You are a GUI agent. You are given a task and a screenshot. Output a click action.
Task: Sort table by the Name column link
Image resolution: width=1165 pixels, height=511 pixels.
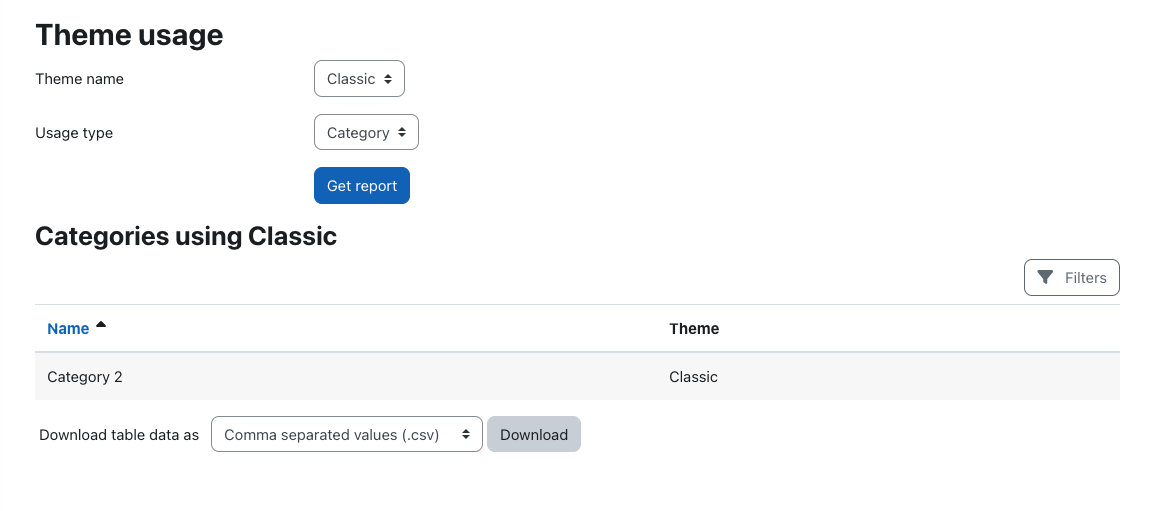[x=68, y=328]
